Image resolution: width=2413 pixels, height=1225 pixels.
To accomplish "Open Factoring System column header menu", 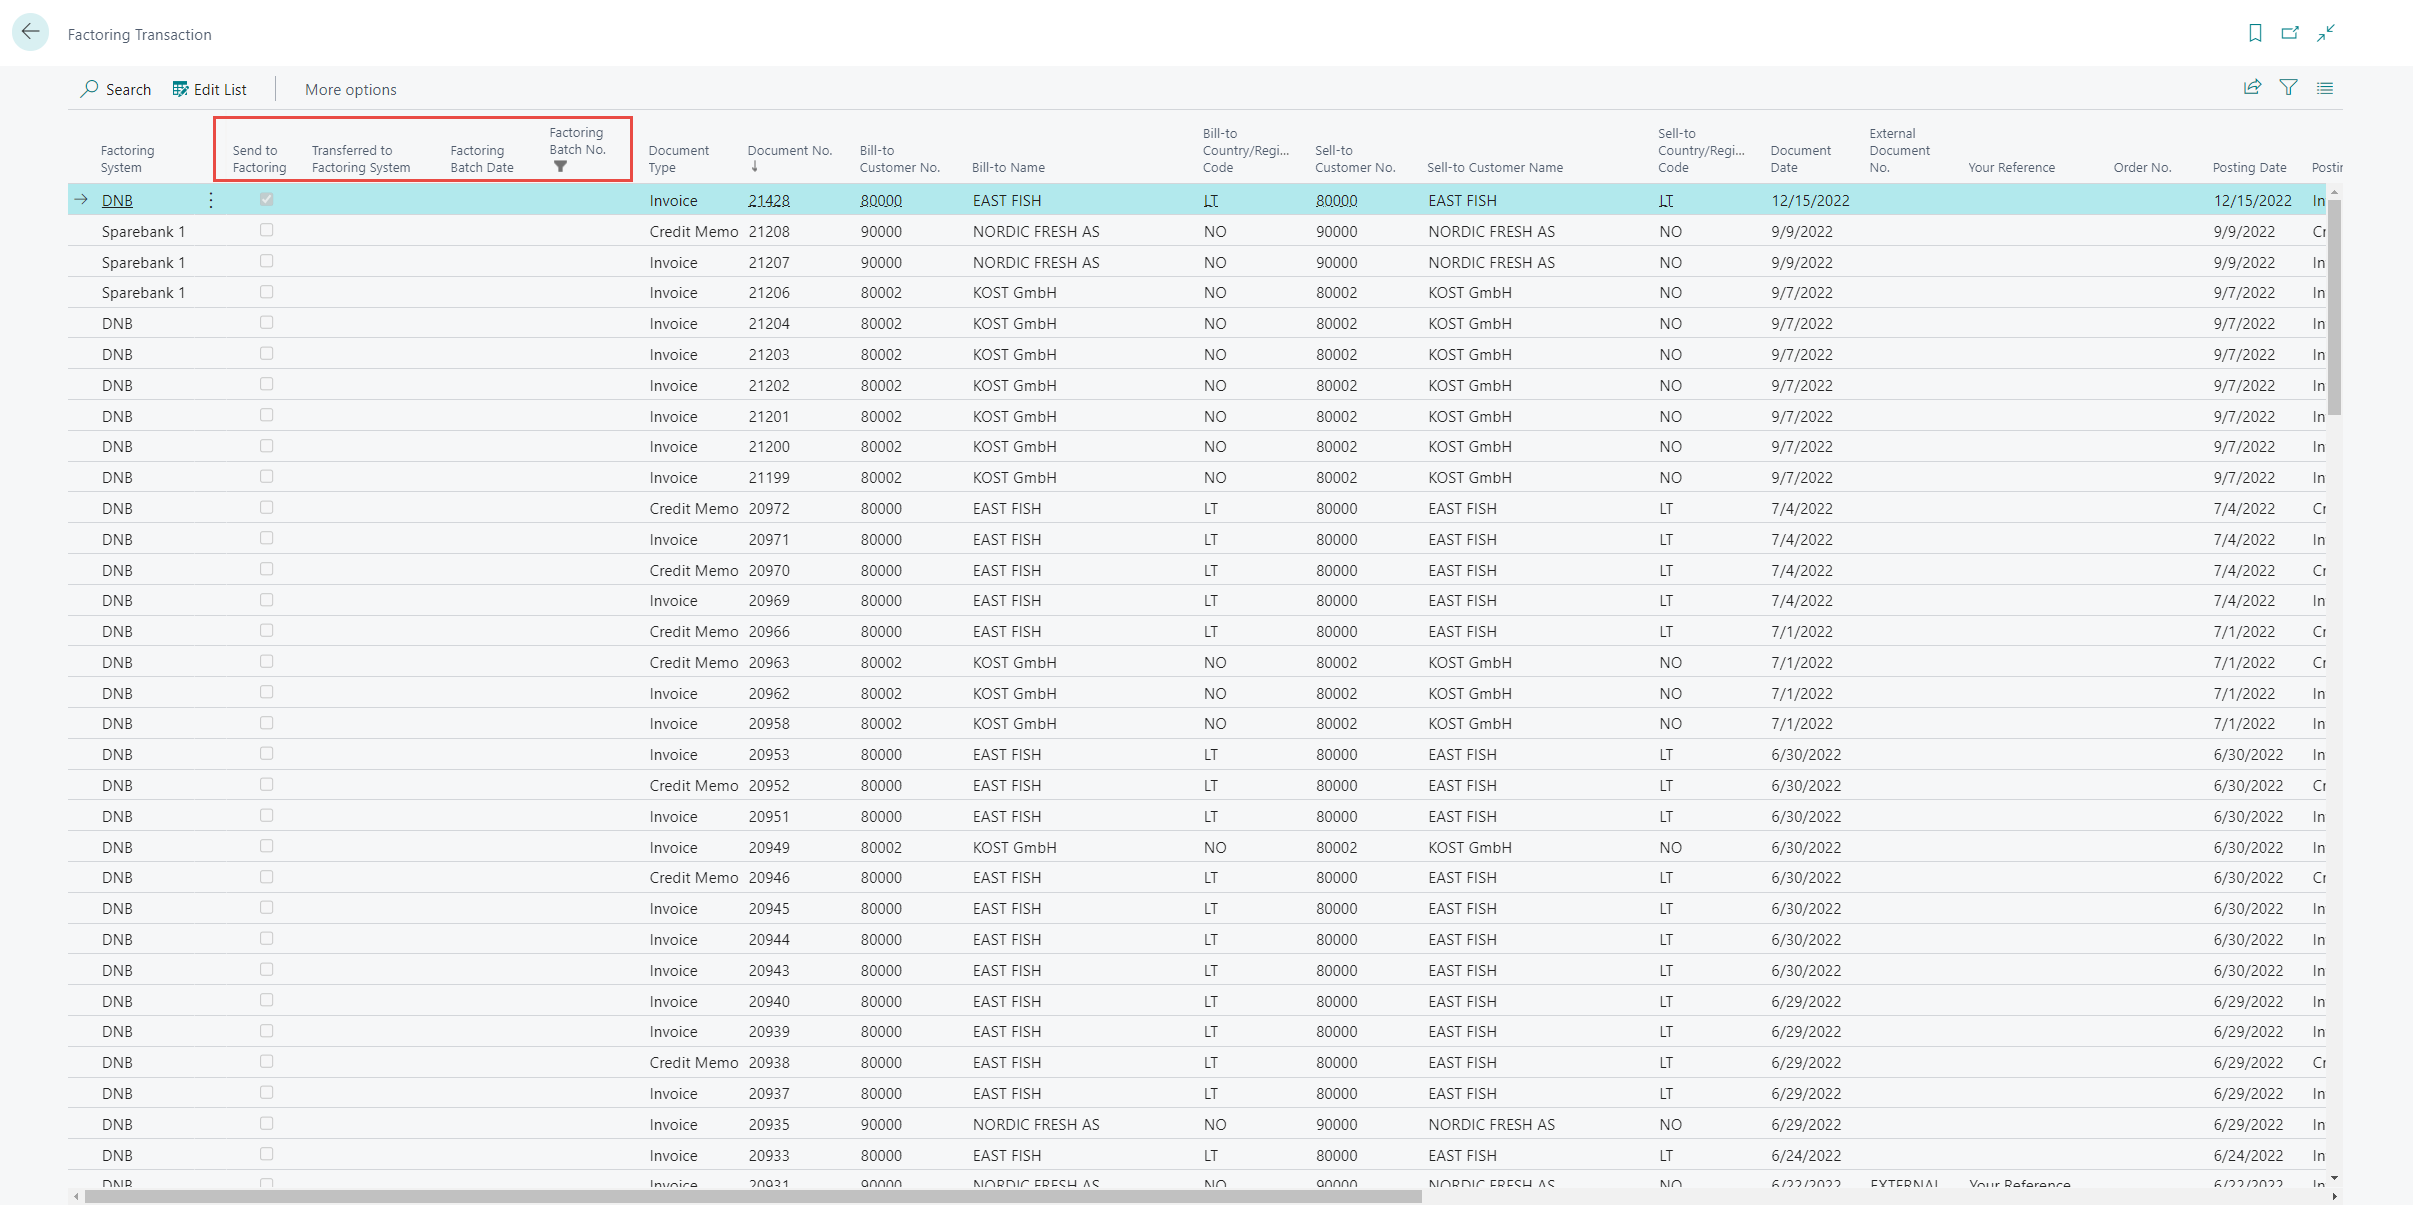I will click(x=127, y=158).
